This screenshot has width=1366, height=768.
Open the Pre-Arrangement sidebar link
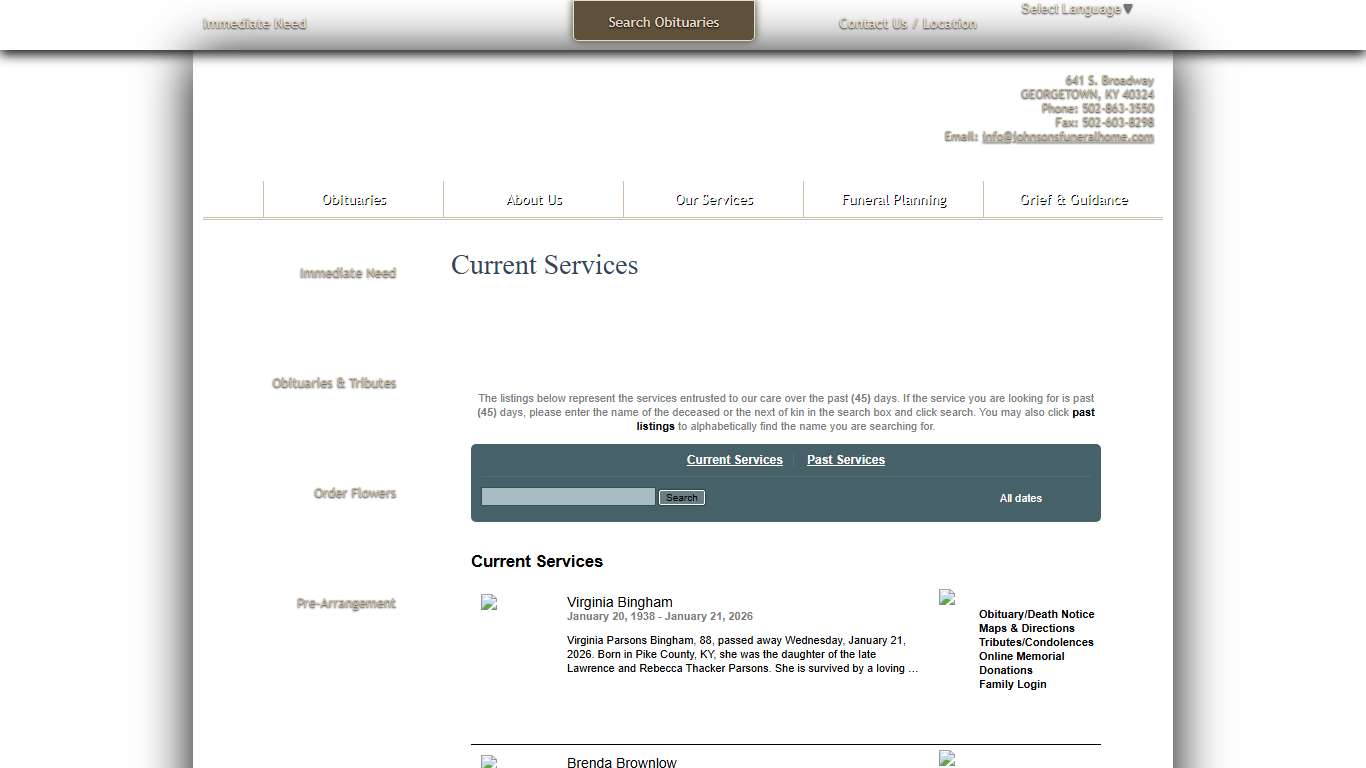tap(346, 603)
